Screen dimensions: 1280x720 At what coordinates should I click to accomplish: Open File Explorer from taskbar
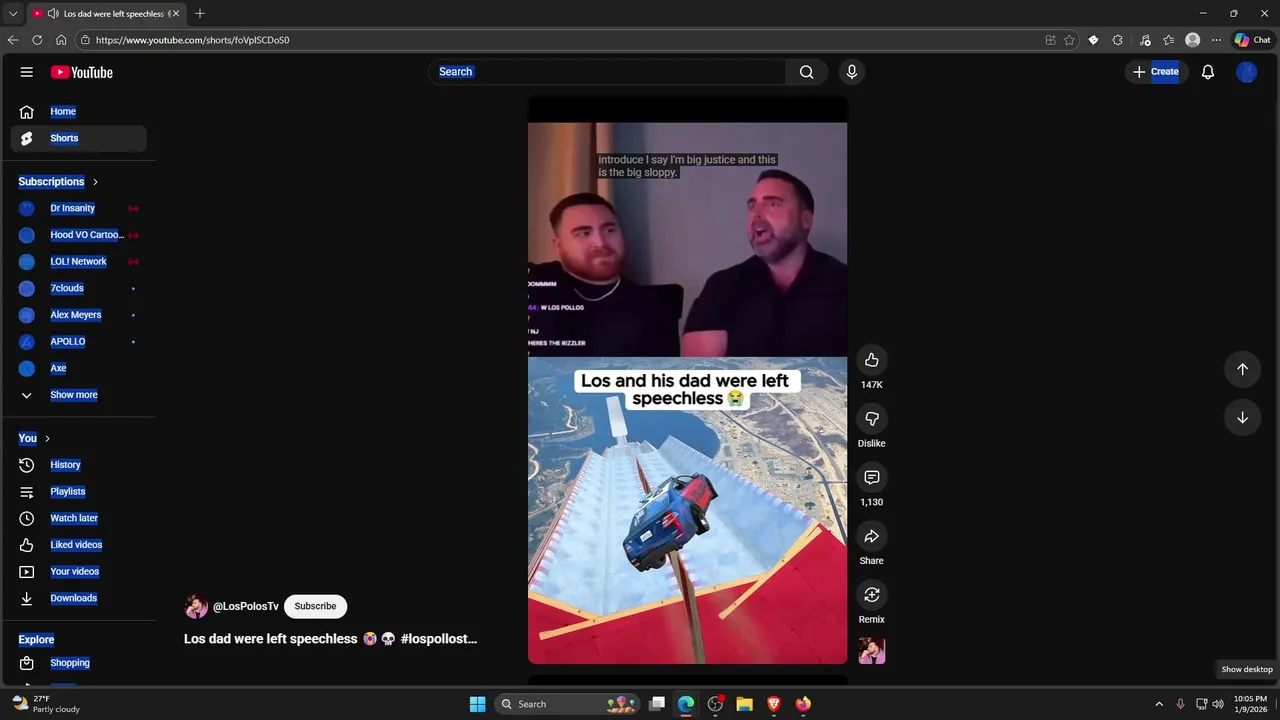[x=744, y=704]
